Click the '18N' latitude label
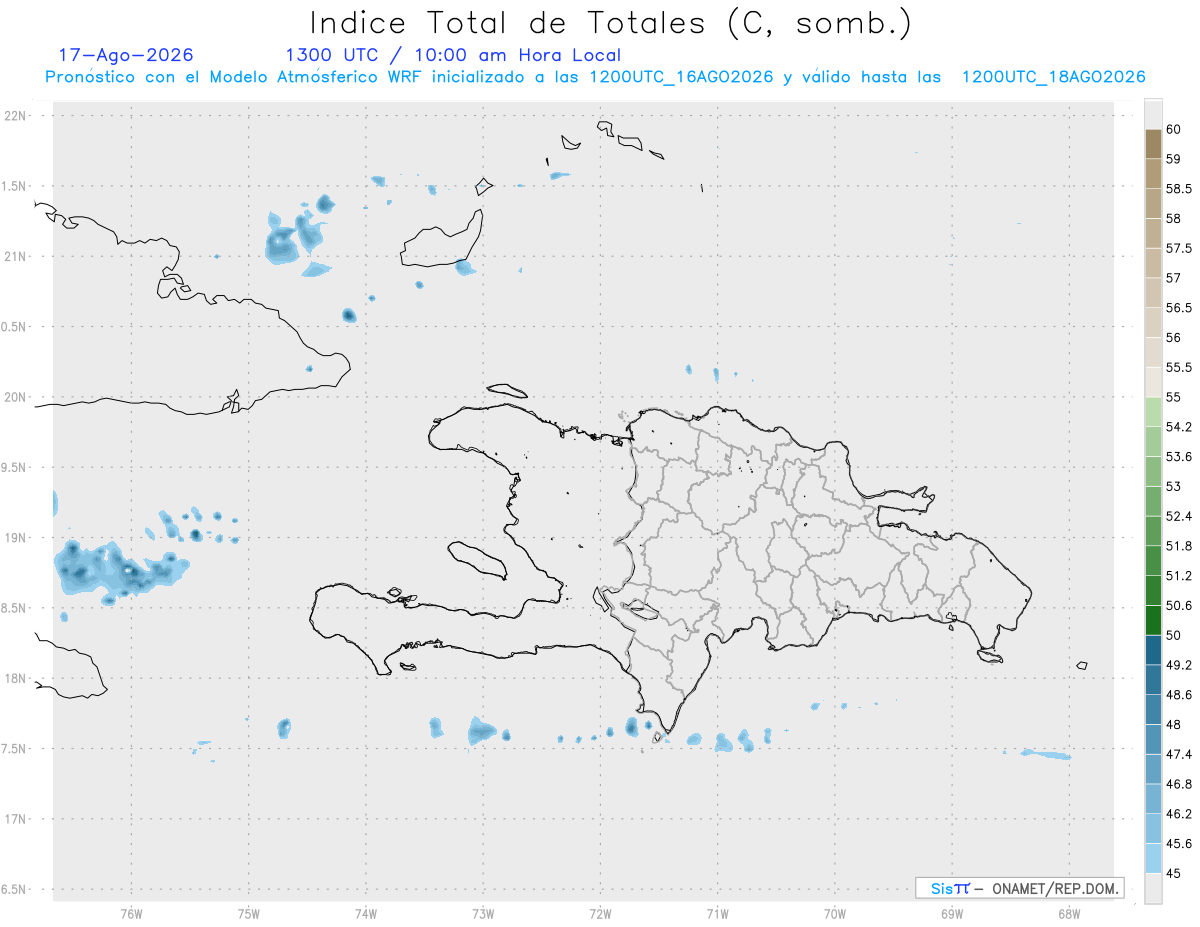 click(x=16, y=678)
